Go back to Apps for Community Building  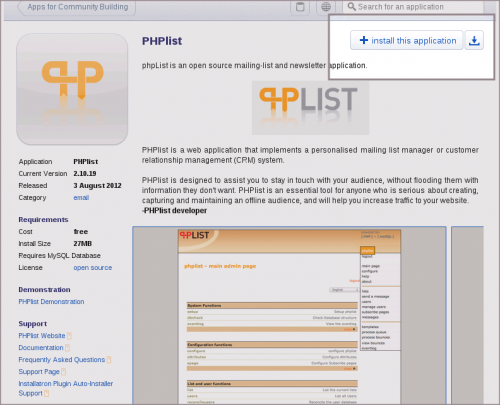(x=77, y=7)
